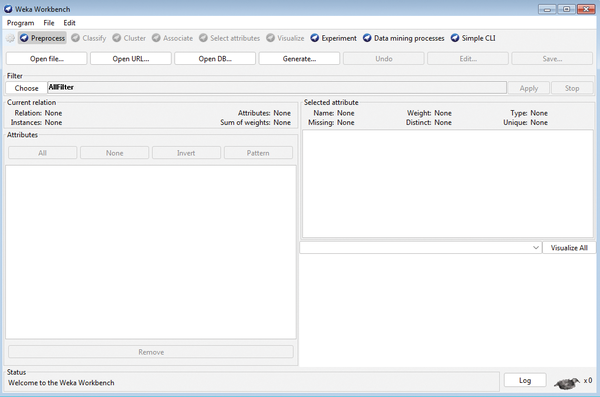This screenshot has width=600, height=397.
Task: Click the Weka bird icon in status bar
Action: [x=567, y=383]
